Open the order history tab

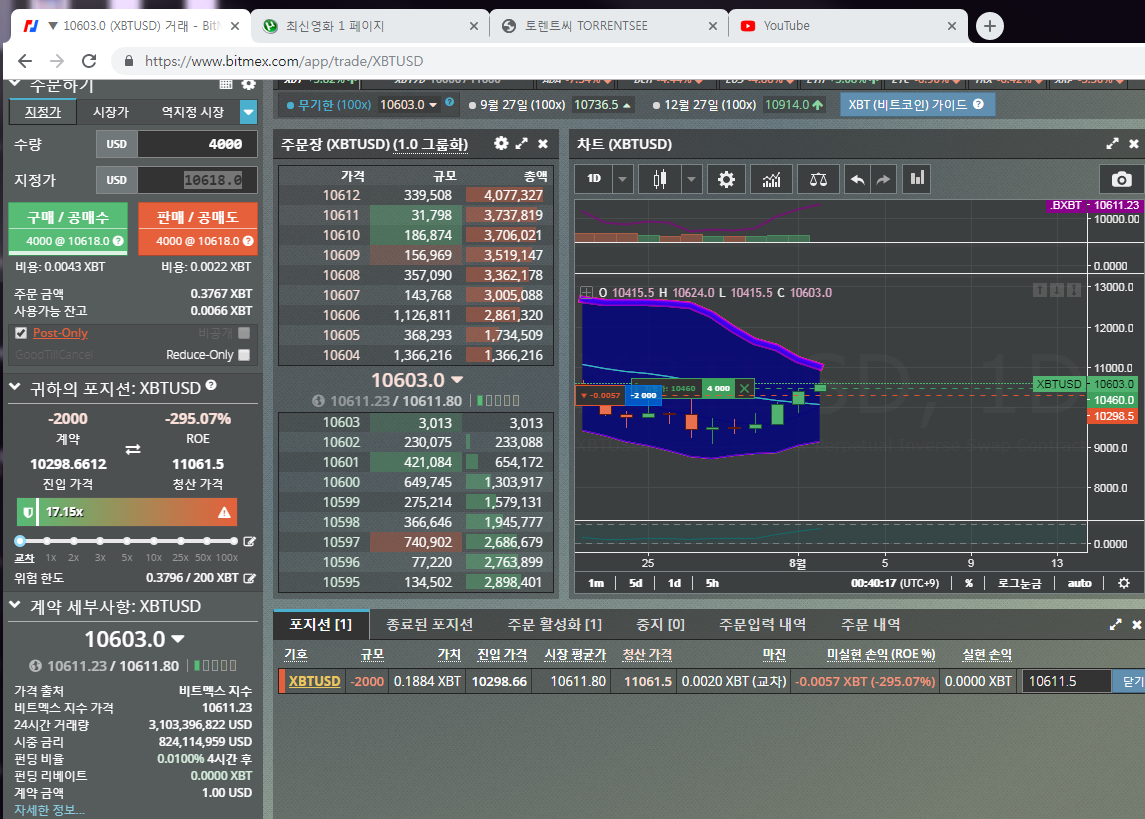870,624
